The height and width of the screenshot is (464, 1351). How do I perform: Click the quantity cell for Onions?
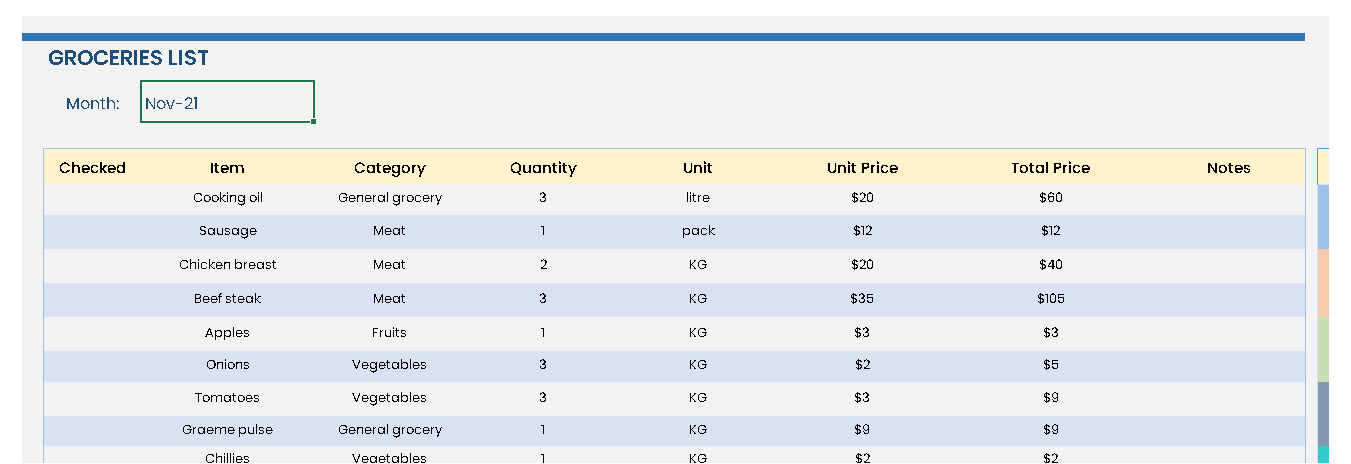543,365
